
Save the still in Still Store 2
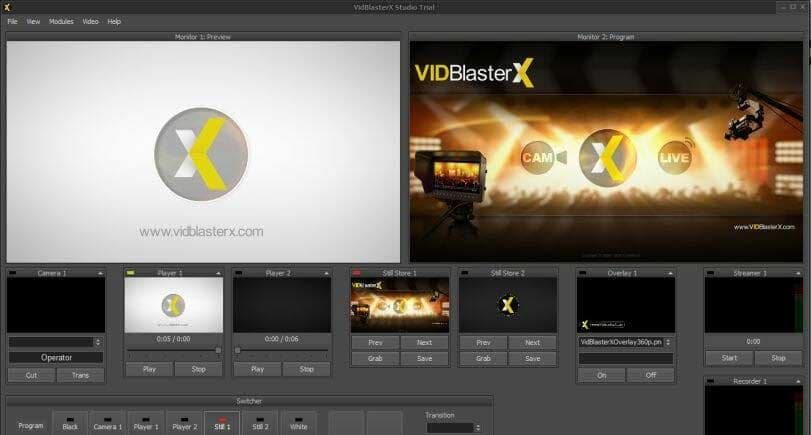[x=533, y=358]
